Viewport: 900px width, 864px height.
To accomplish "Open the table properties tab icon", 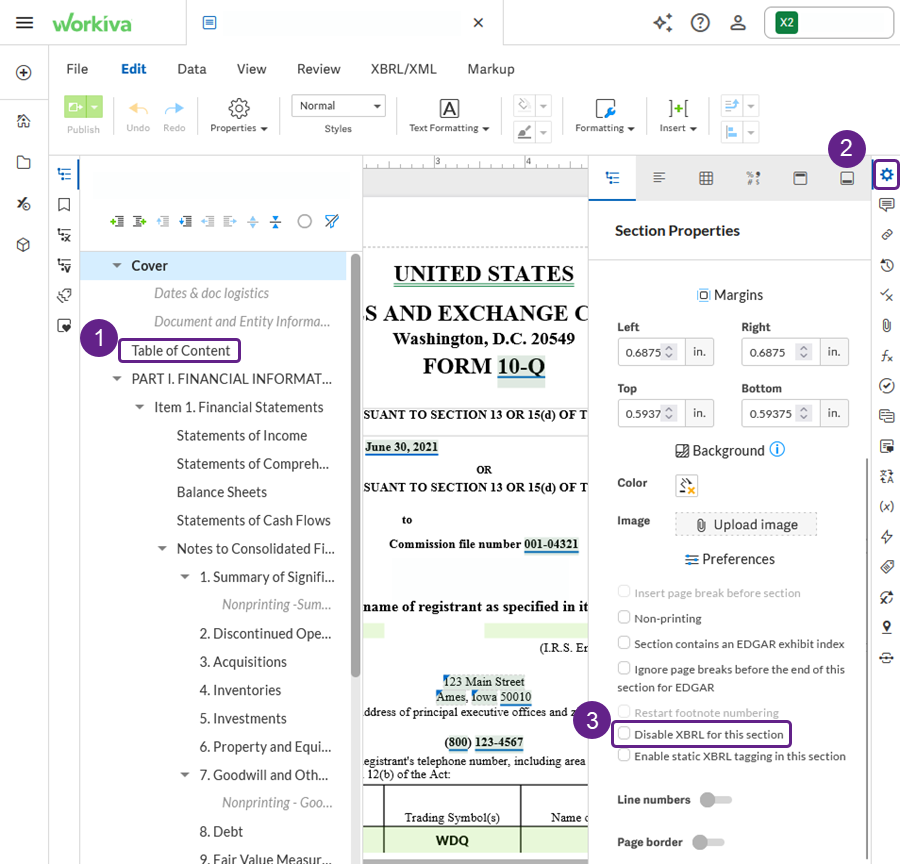I will pyautogui.click(x=706, y=178).
